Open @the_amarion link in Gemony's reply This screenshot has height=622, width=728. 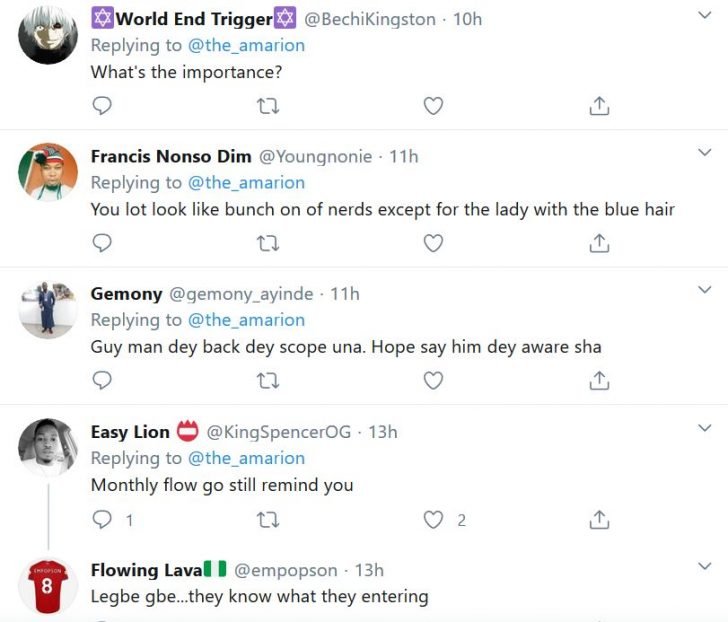click(x=246, y=320)
